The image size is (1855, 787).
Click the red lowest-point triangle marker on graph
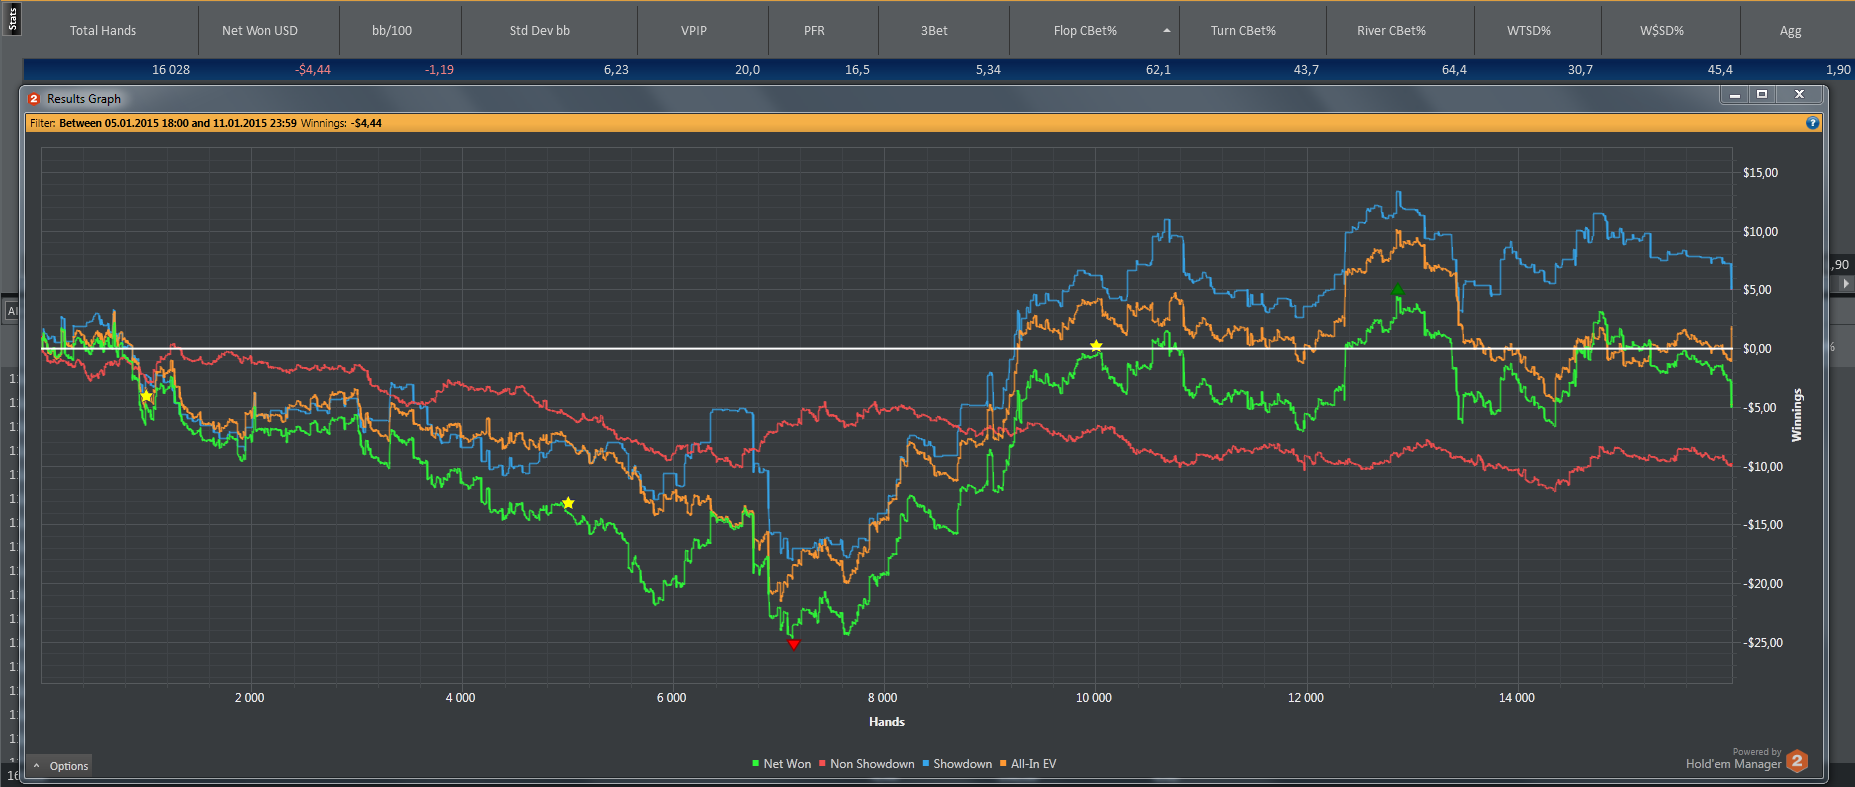click(793, 645)
